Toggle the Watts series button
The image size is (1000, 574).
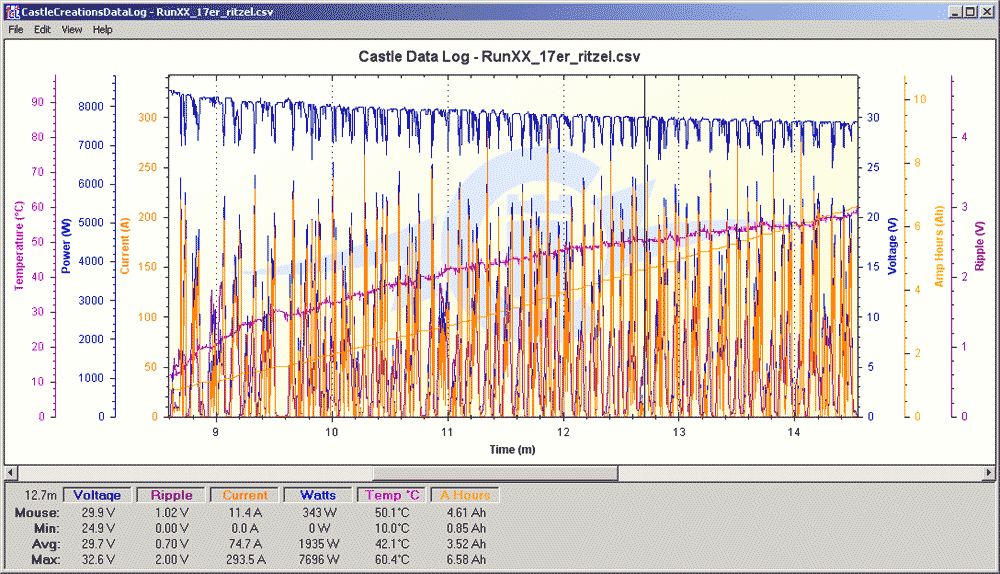coord(318,495)
